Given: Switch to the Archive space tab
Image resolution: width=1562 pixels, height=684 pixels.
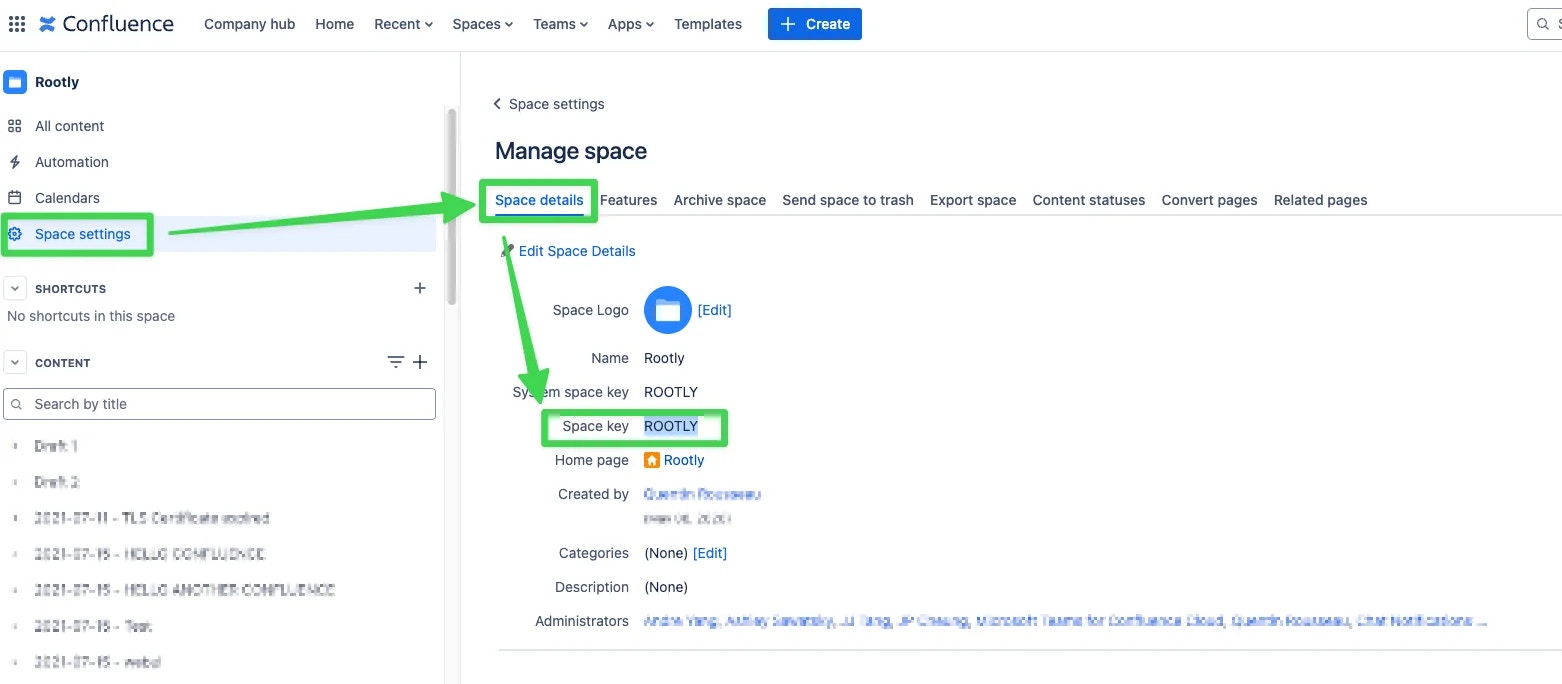Looking at the screenshot, I should [720, 200].
